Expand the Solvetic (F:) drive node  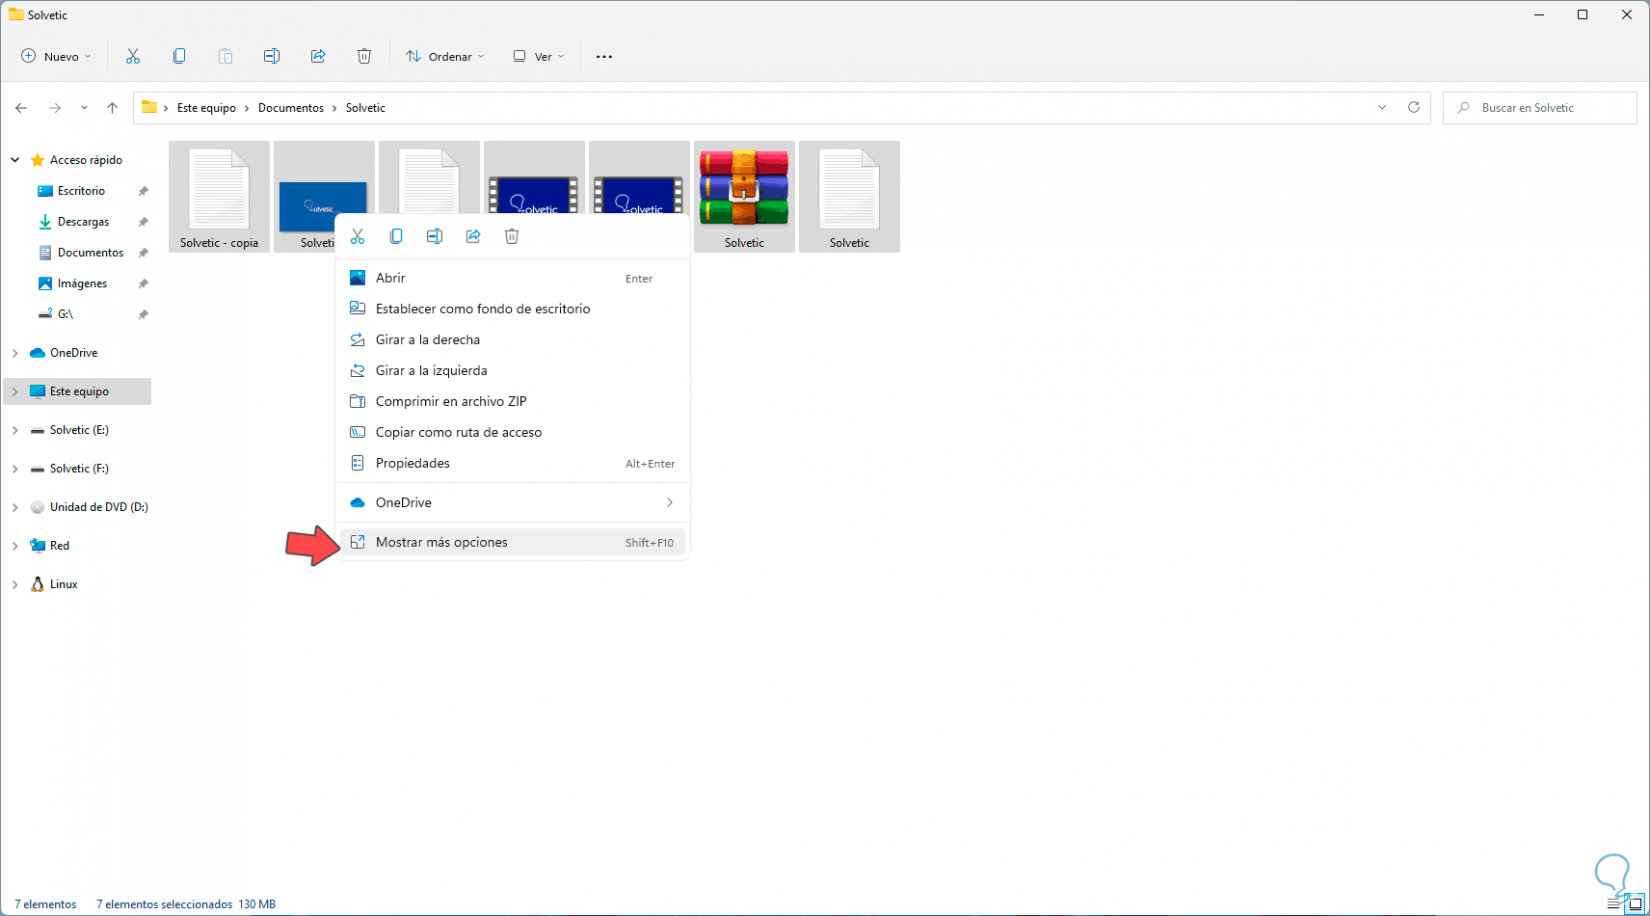coord(15,469)
